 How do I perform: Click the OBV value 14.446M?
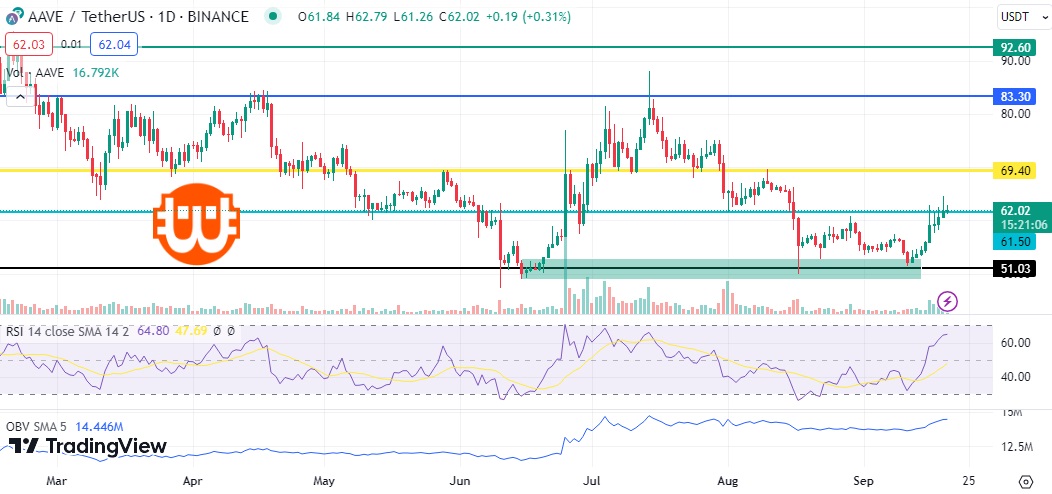(x=99, y=426)
